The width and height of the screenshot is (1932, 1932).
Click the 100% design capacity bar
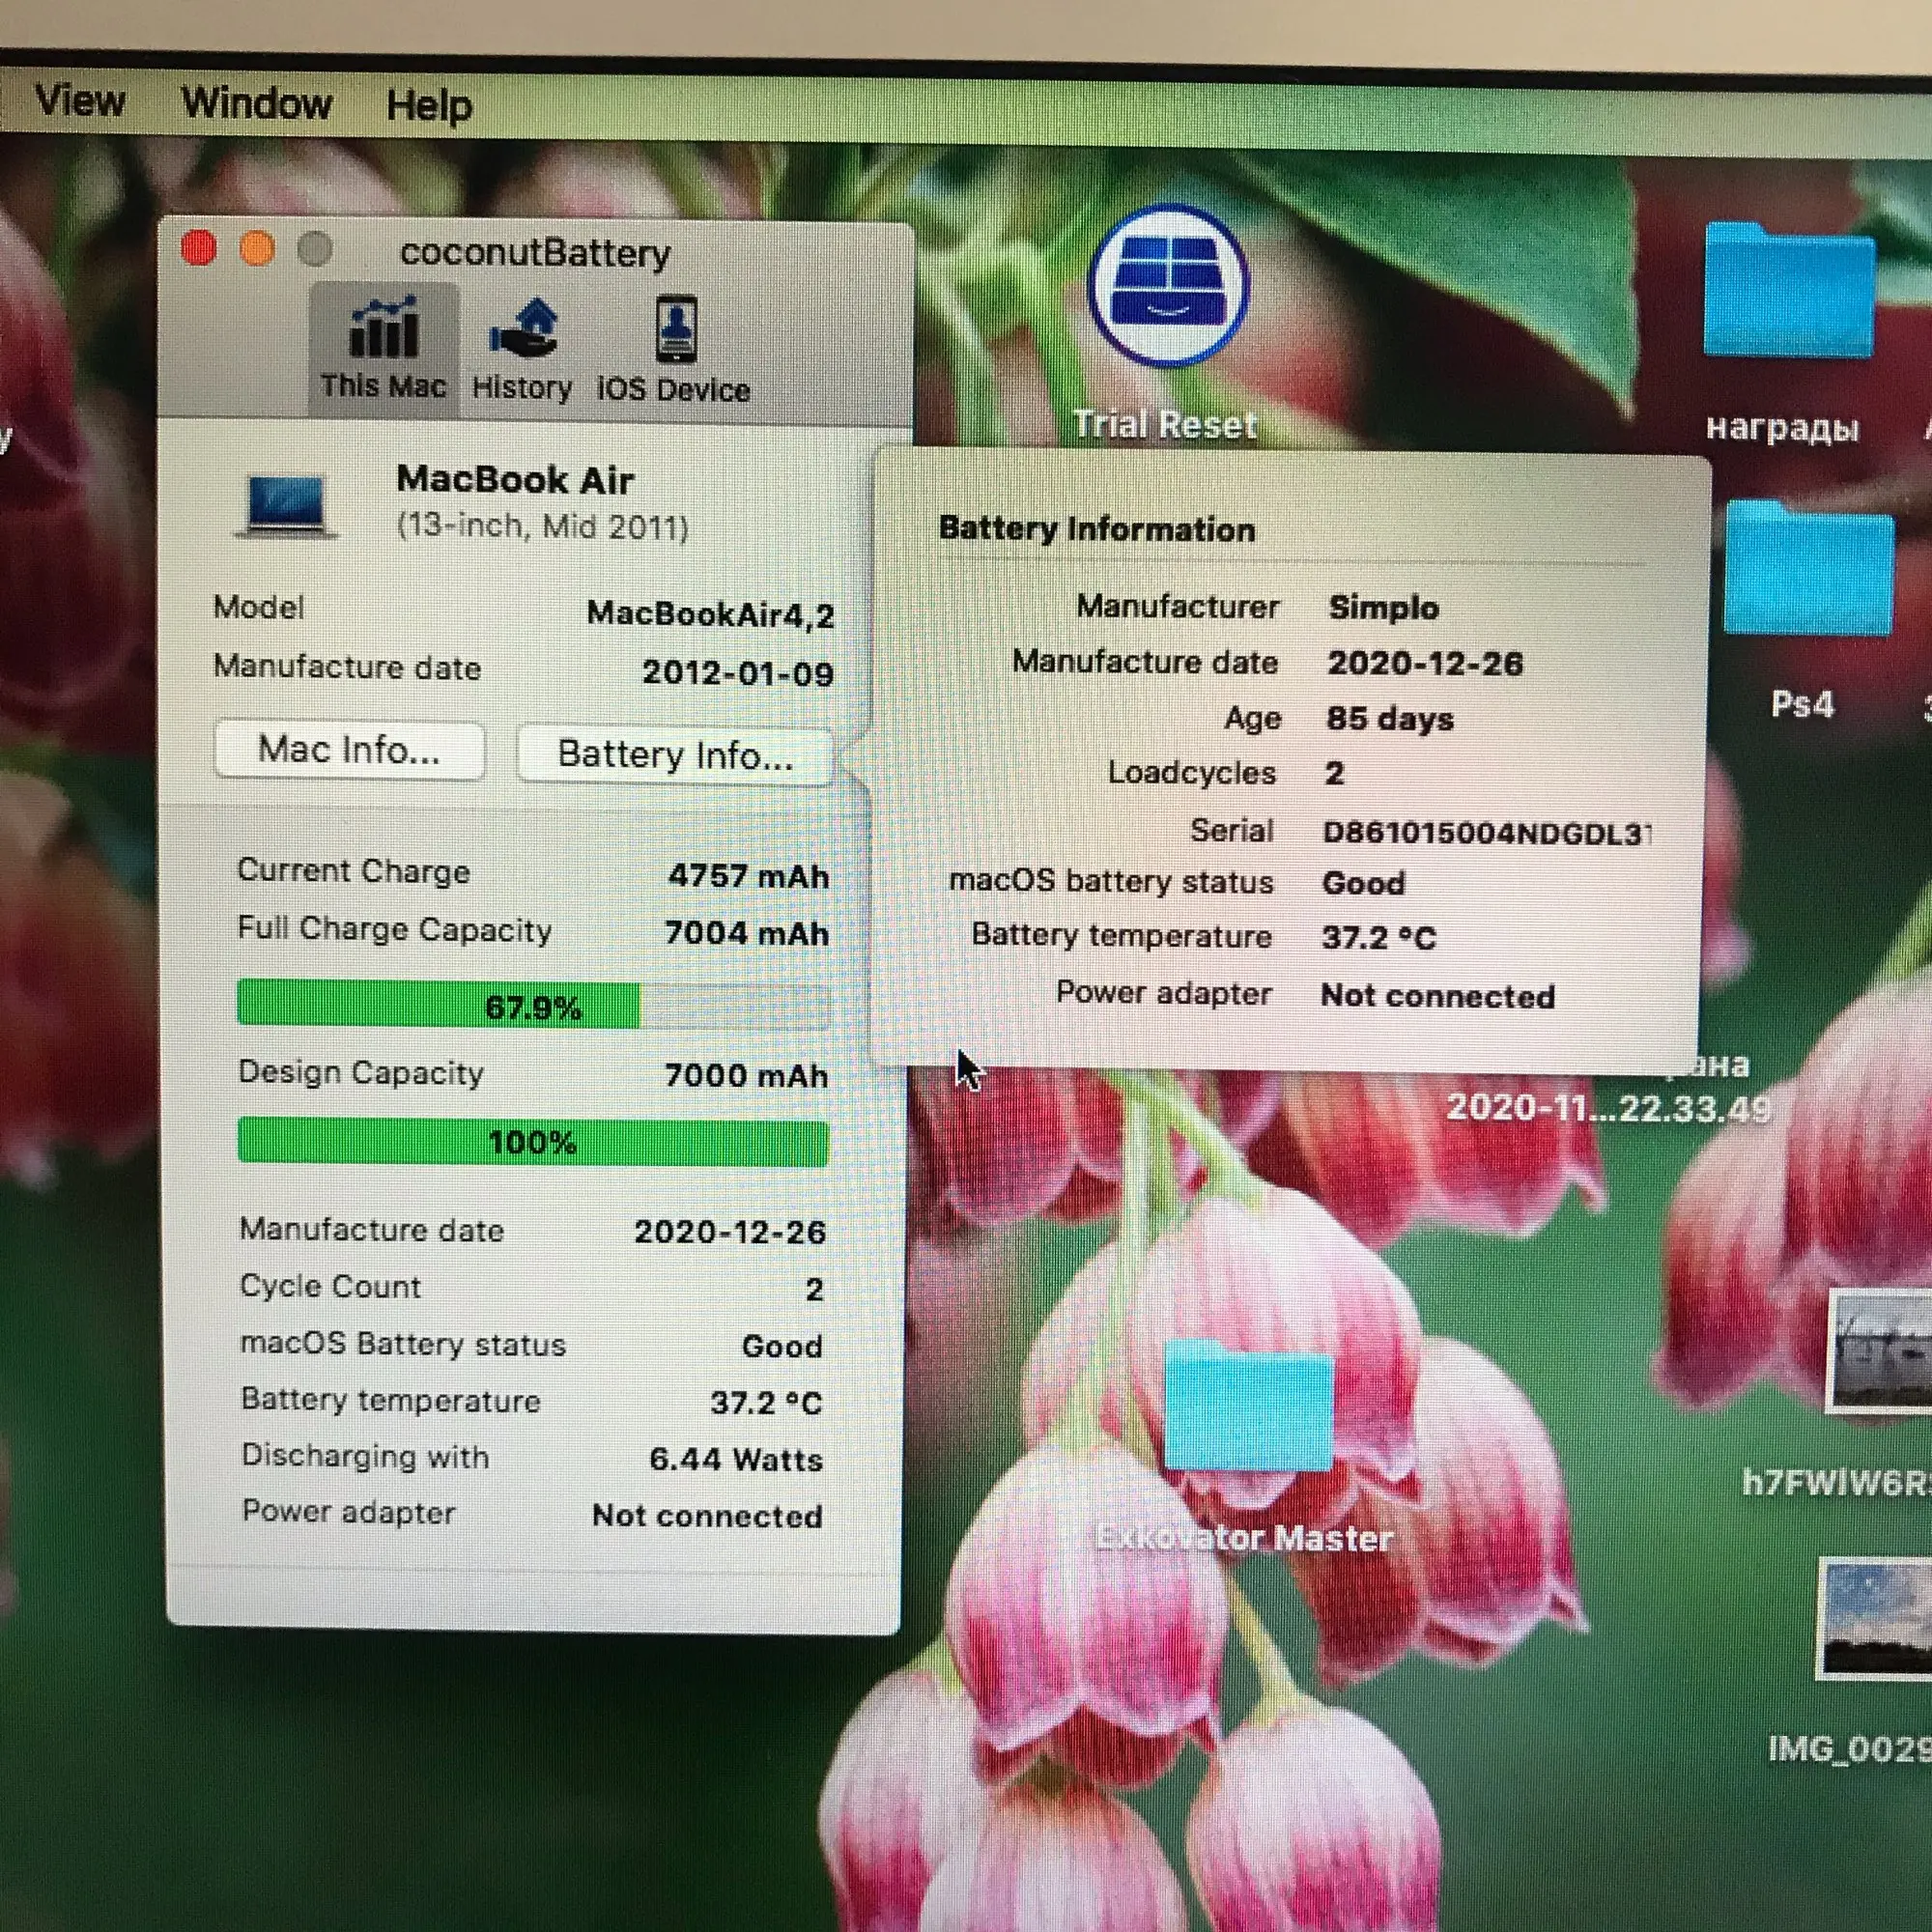coord(533,1142)
